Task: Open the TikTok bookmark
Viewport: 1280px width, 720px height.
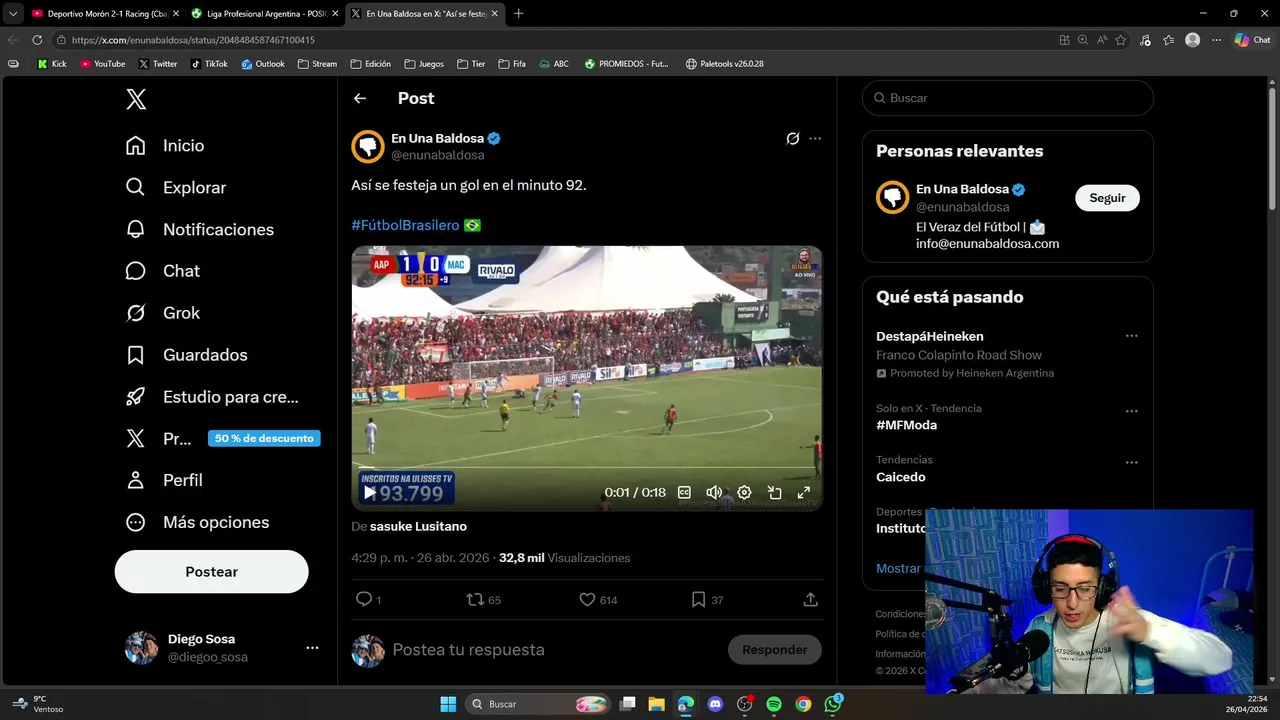Action: click(209, 64)
